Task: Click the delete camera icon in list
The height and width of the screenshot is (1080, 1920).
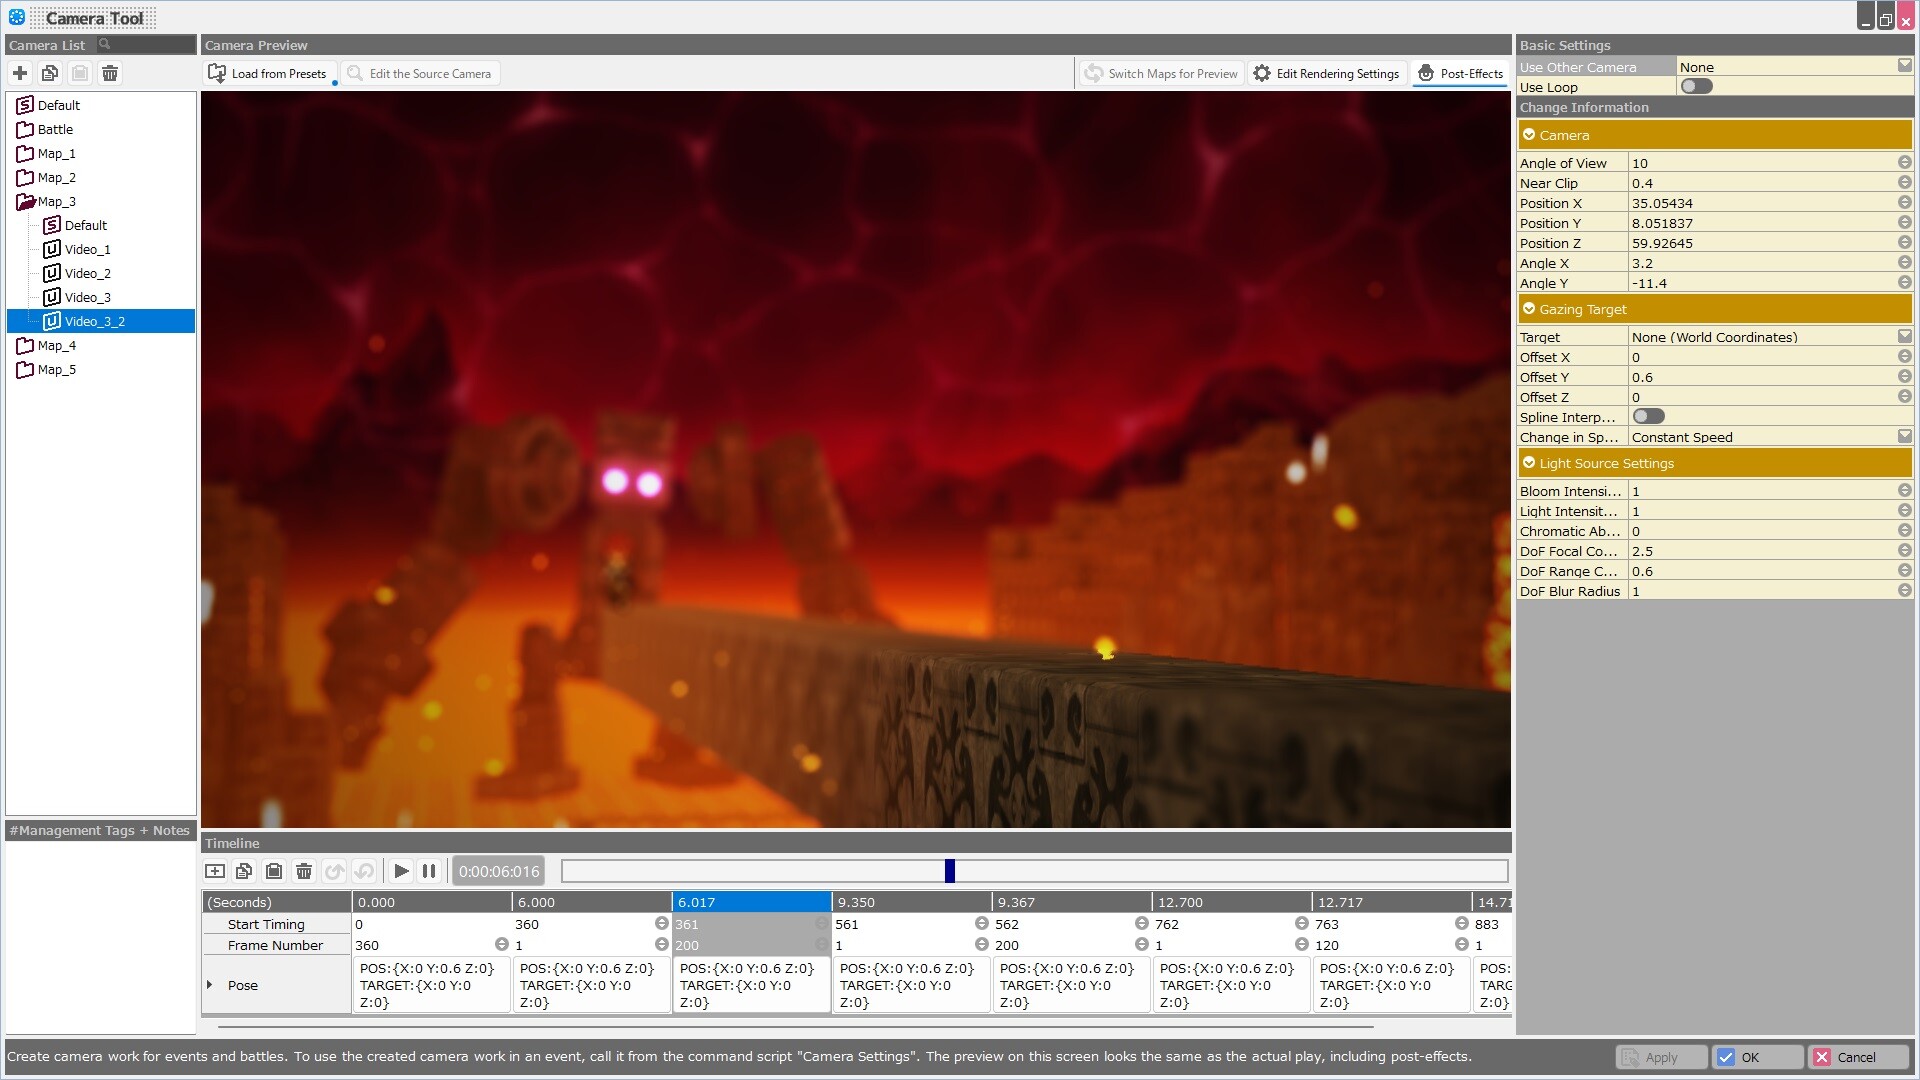Action: (x=112, y=73)
